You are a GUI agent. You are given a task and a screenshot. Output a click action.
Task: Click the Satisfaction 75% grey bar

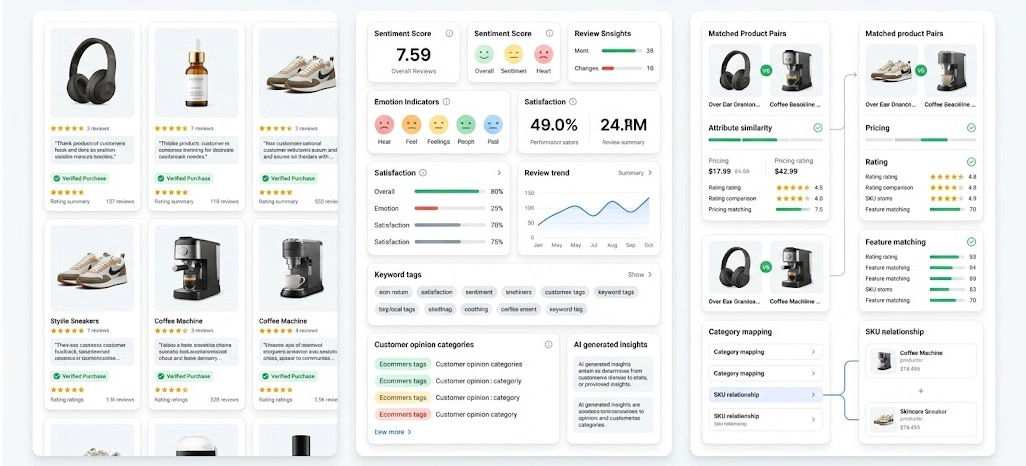450,242
